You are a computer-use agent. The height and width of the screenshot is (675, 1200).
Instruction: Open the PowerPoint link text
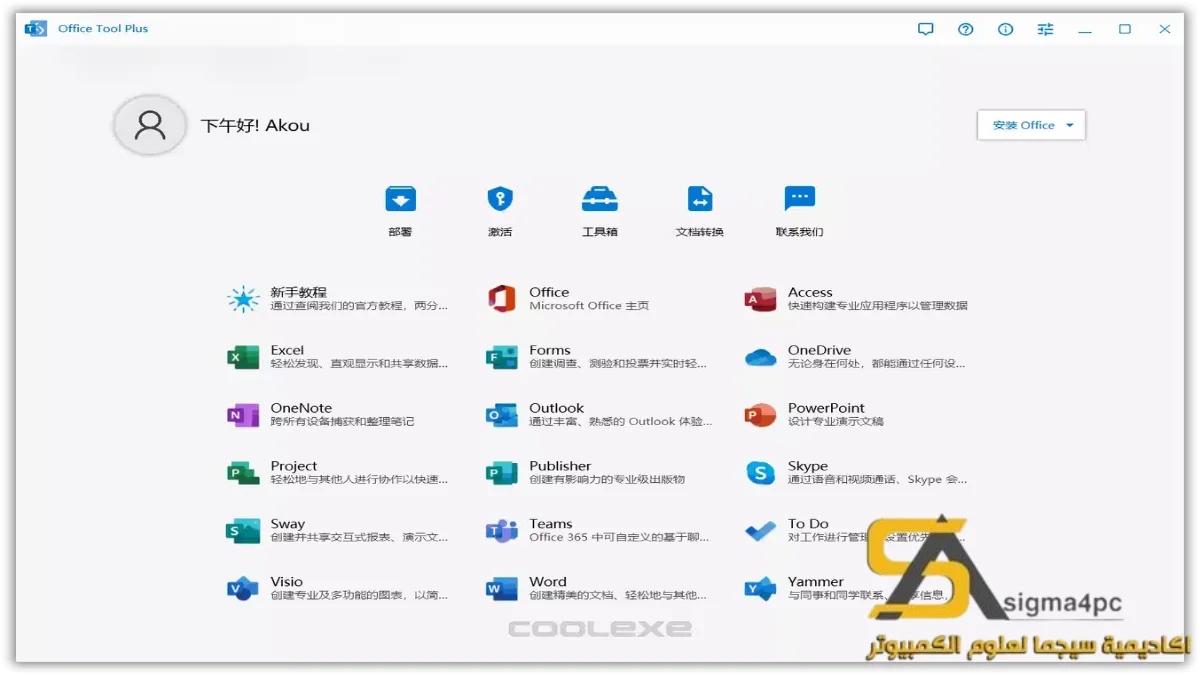click(826, 408)
